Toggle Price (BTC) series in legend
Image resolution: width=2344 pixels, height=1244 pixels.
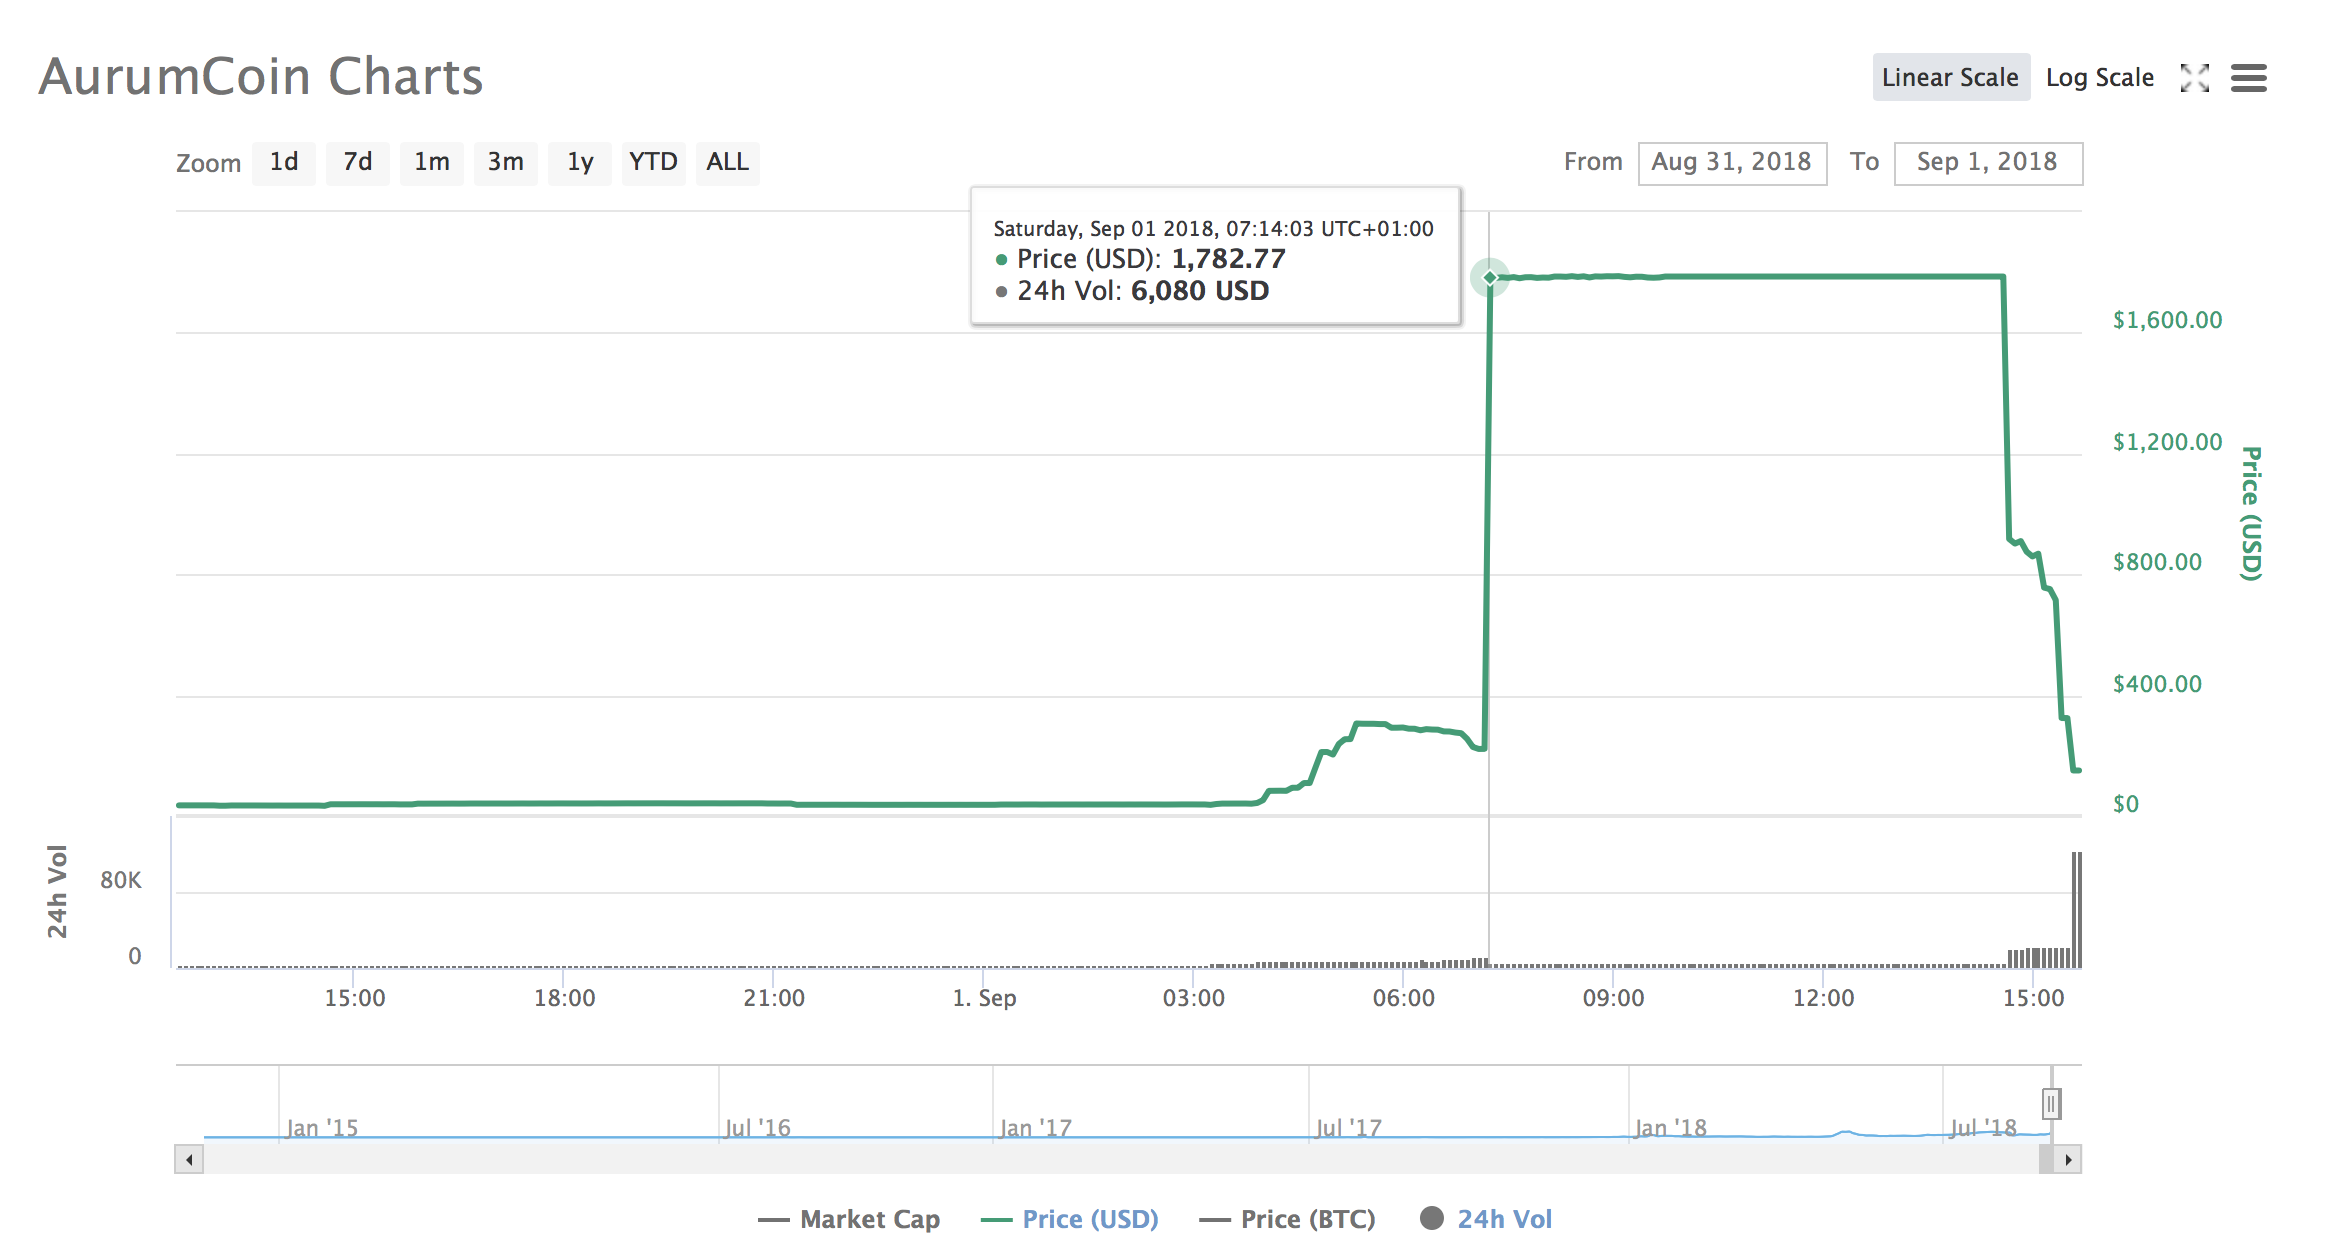tap(1288, 1219)
